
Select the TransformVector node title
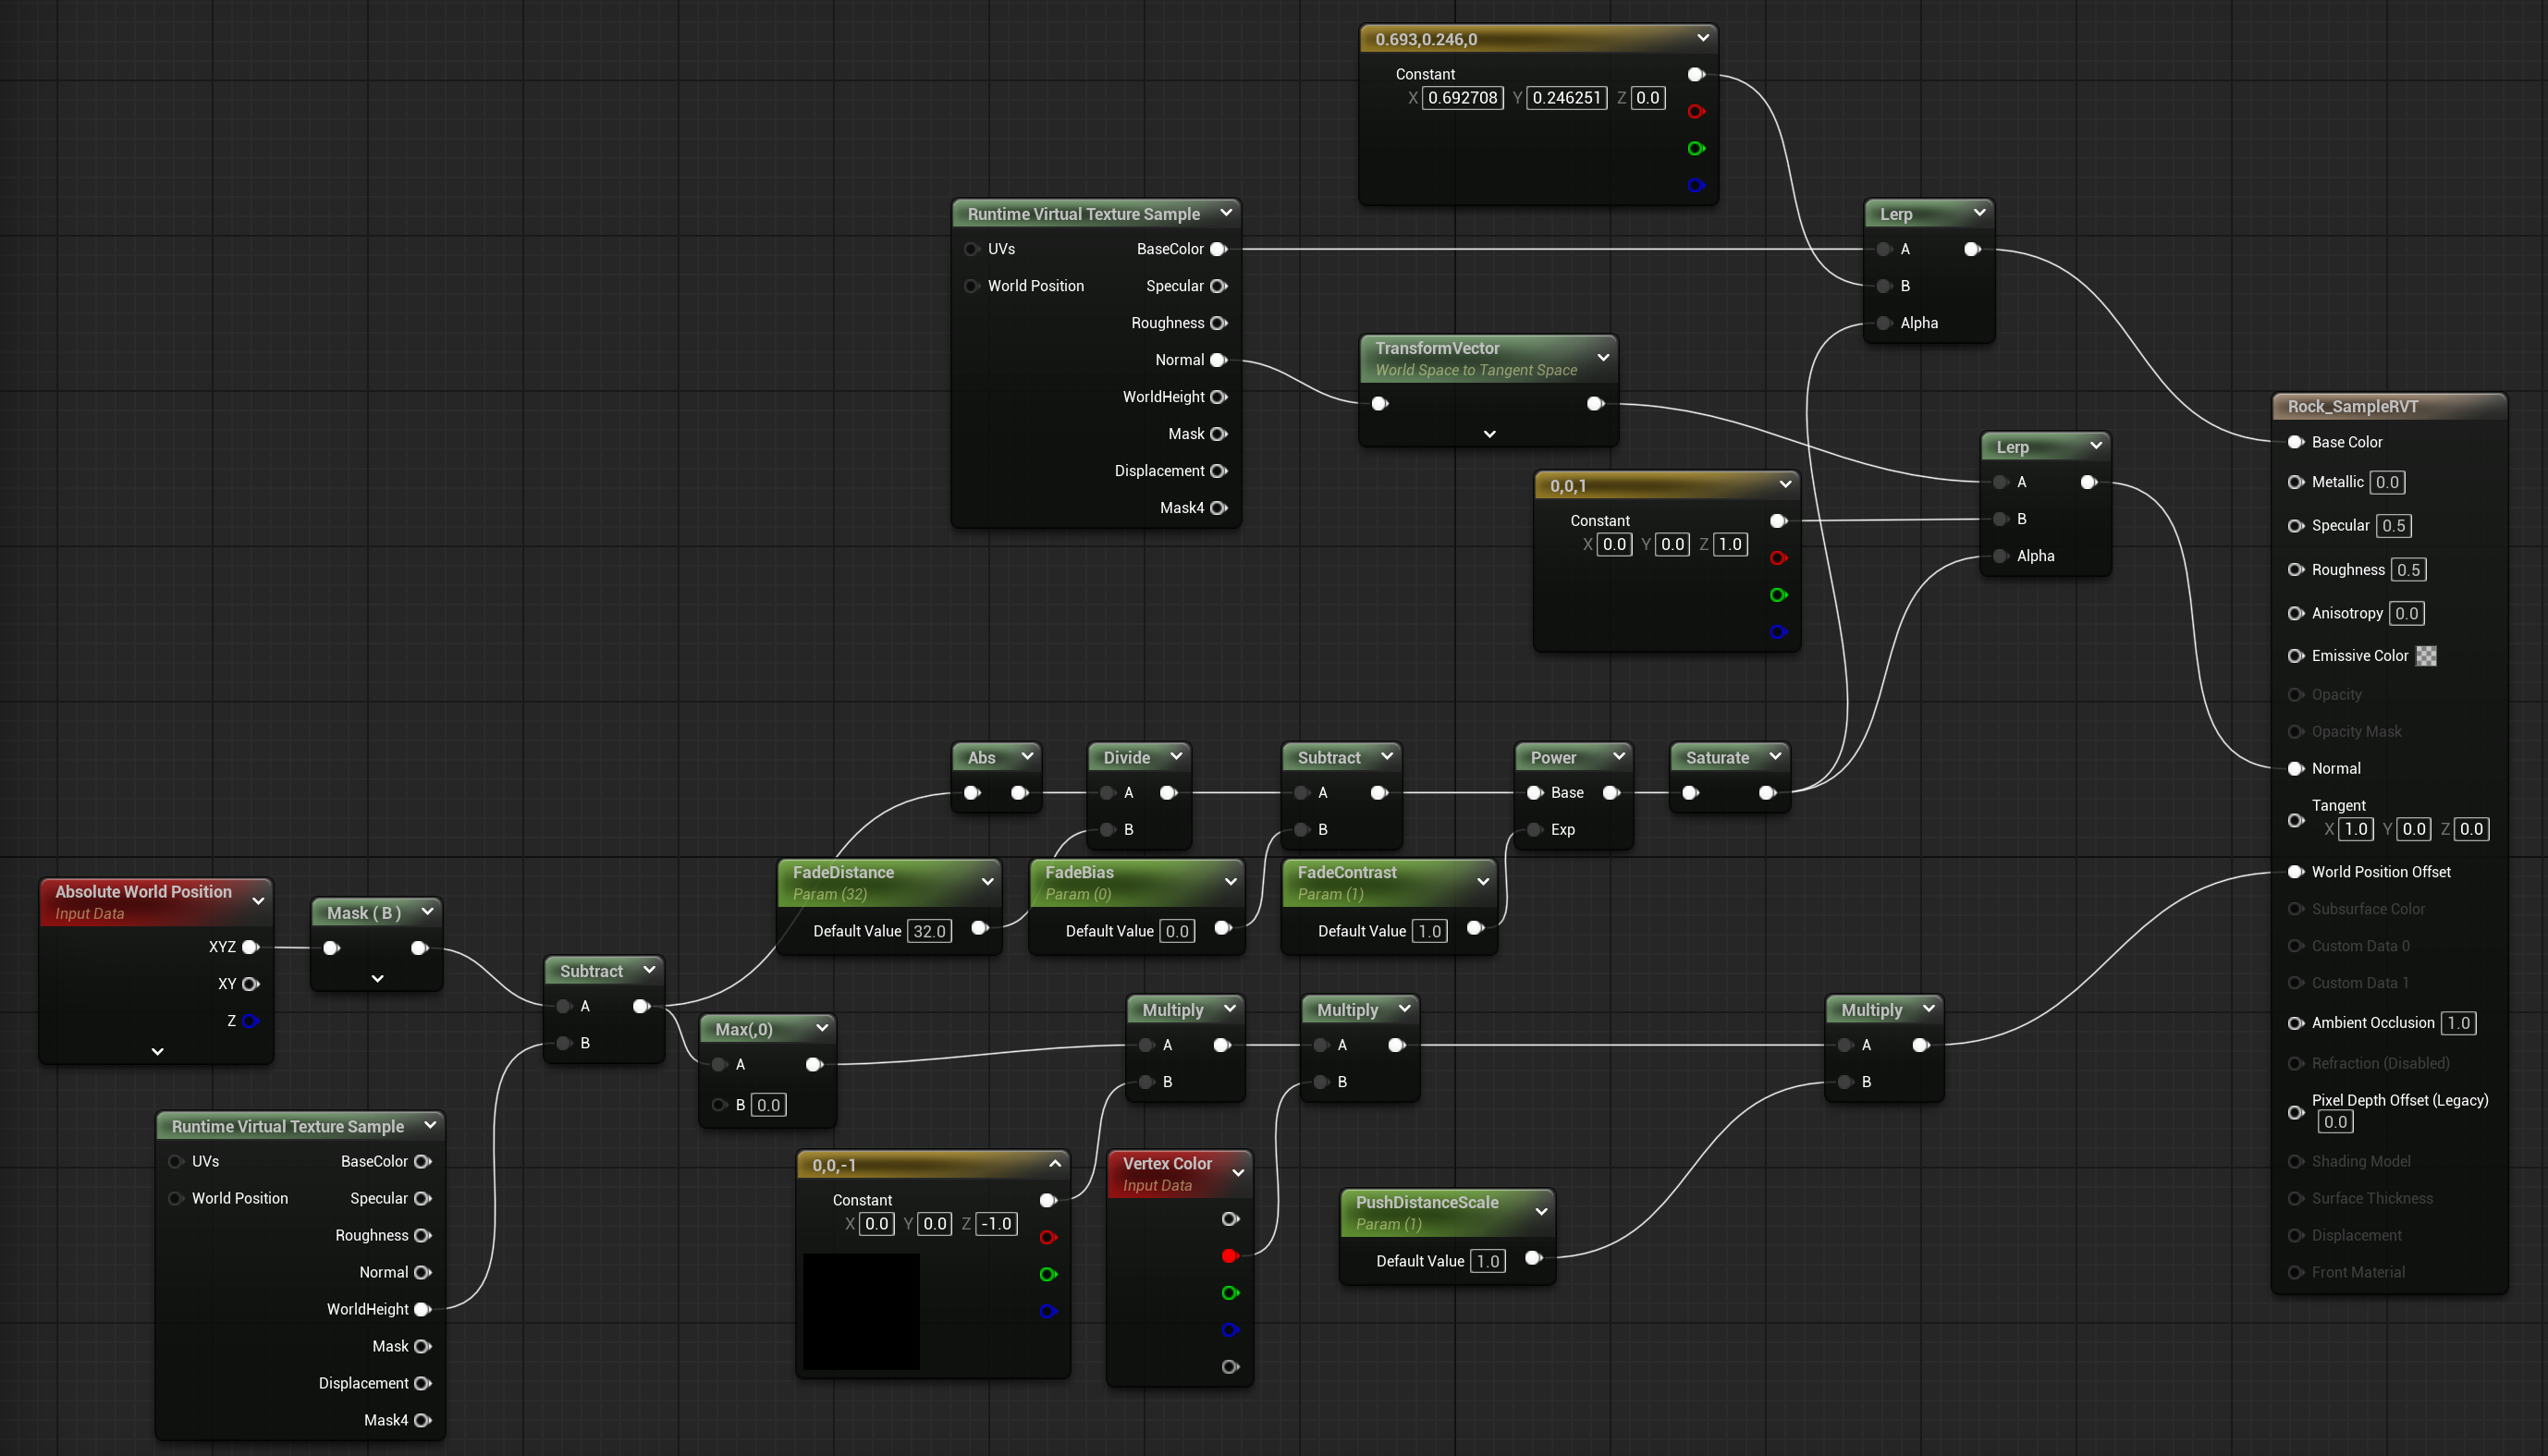tap(1437, 348)
